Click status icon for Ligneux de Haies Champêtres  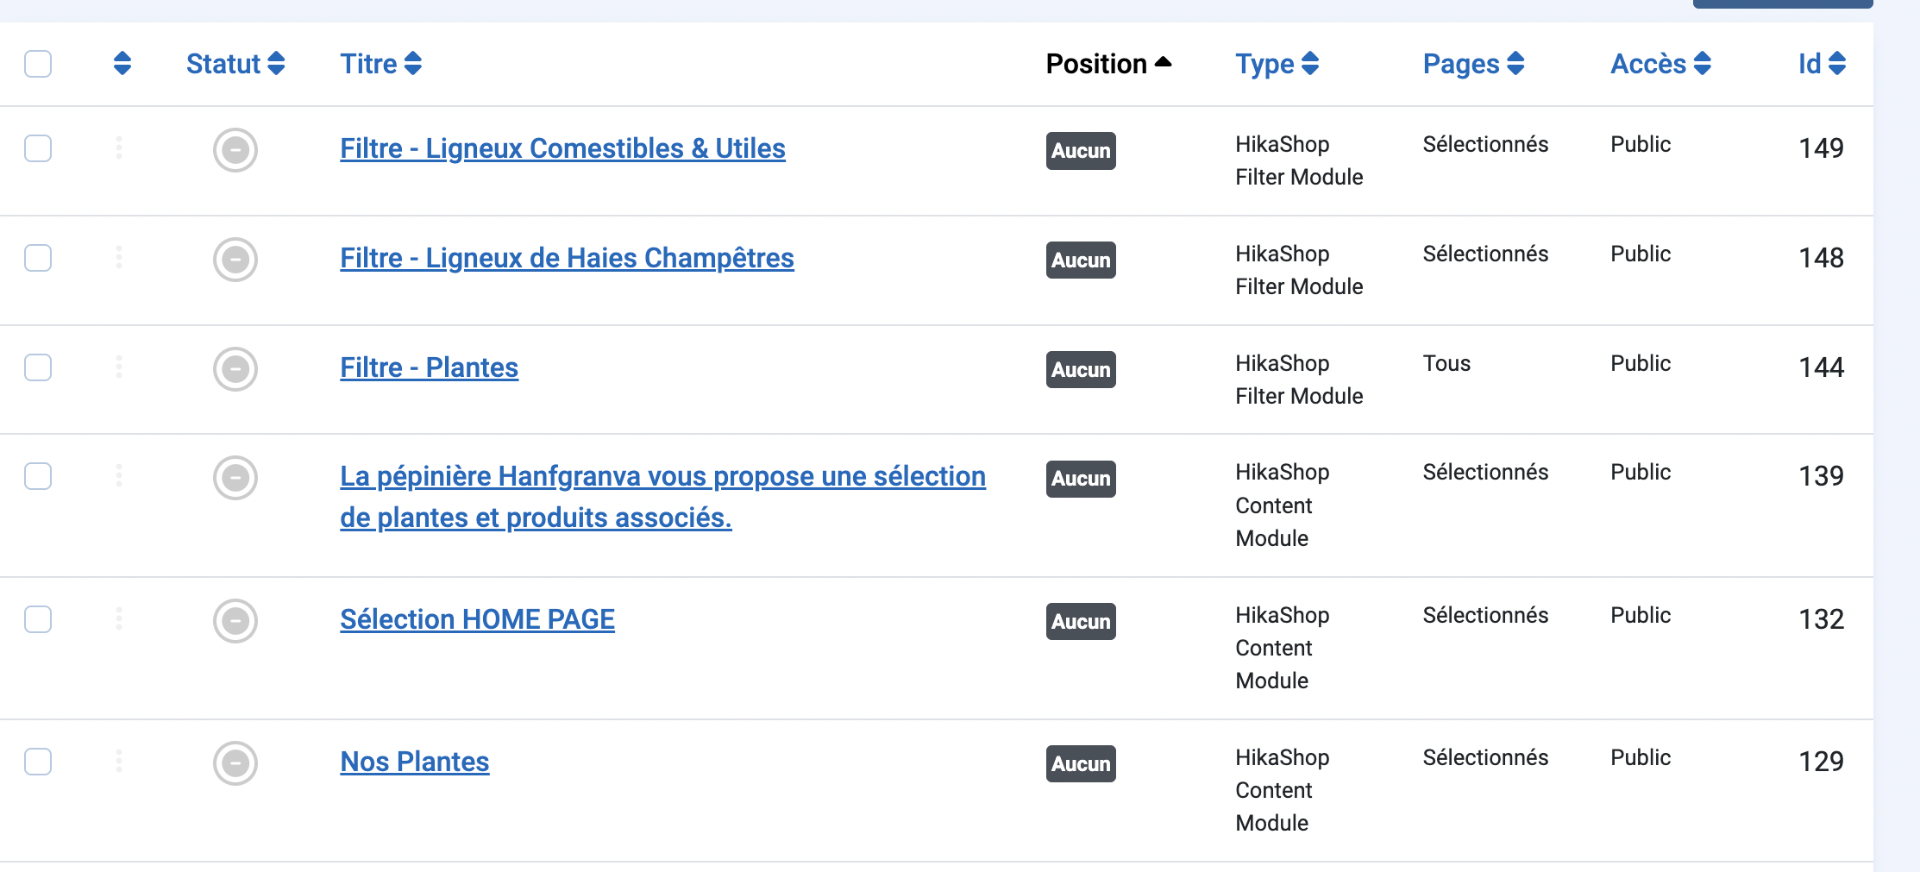[x=235, y=260]
